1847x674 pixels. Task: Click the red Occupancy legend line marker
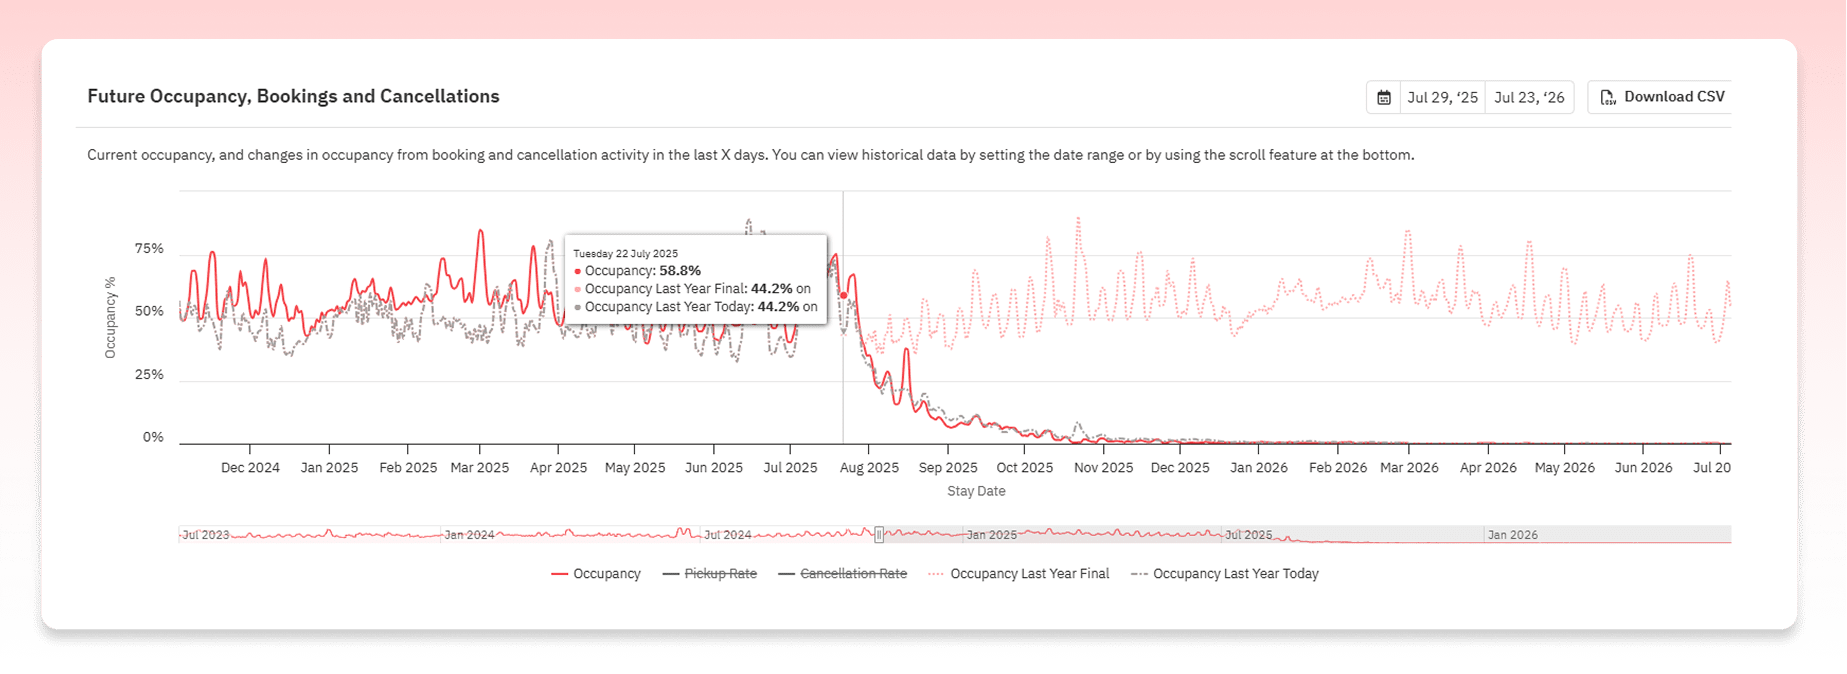[x=559, y=574]
